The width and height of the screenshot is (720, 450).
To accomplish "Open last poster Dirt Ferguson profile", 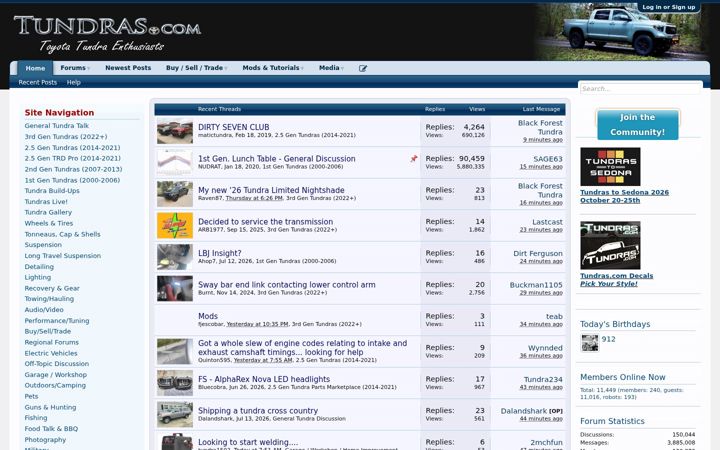I will (x=538, y=253).
